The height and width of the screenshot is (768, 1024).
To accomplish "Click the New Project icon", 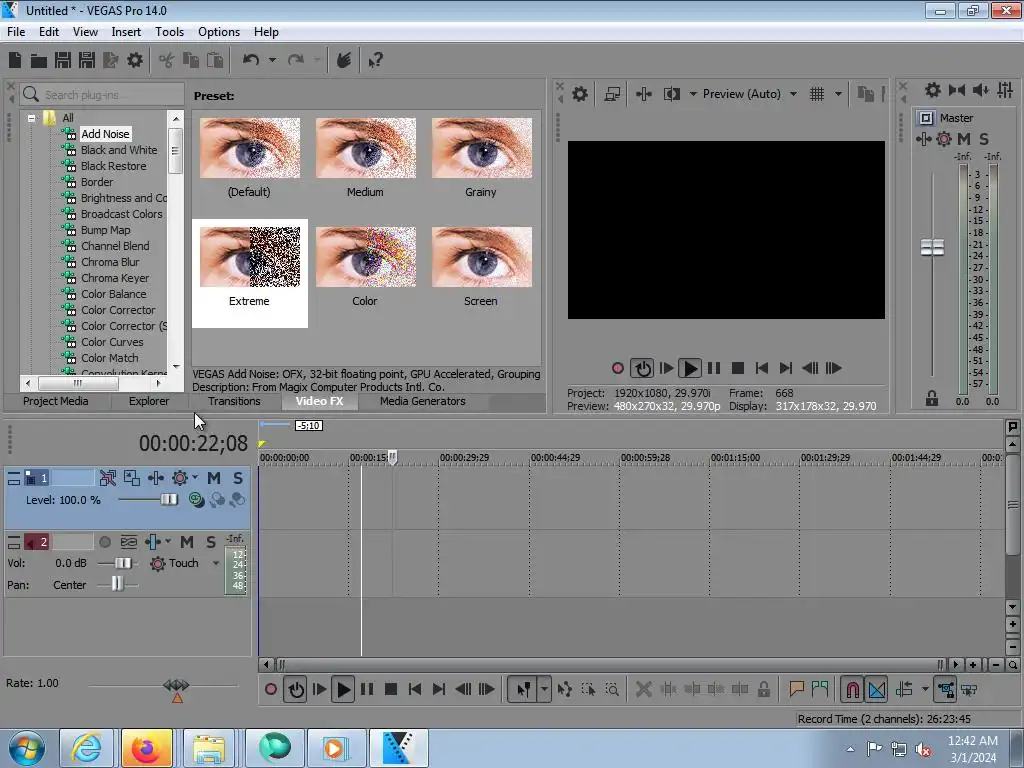I will tap(15, 61).
